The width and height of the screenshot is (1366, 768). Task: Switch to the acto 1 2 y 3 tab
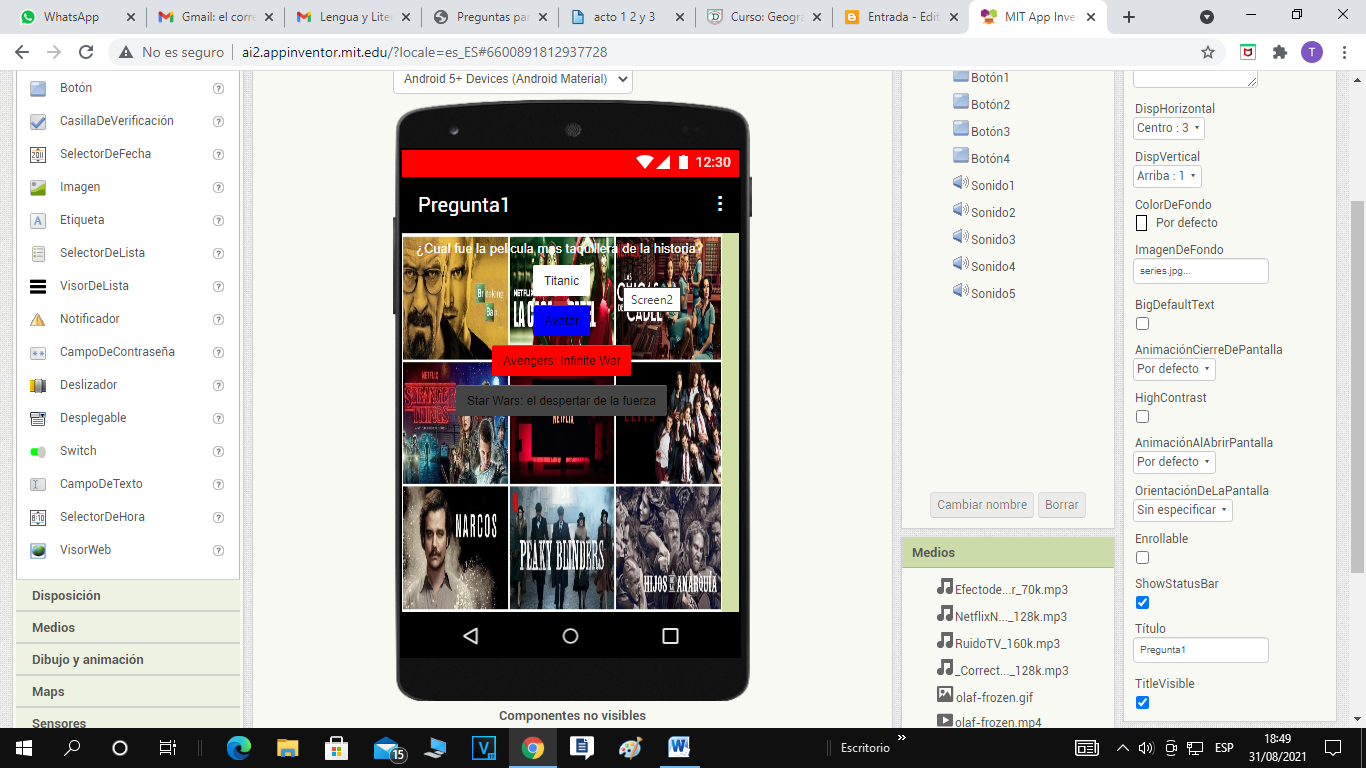point(626,17)
